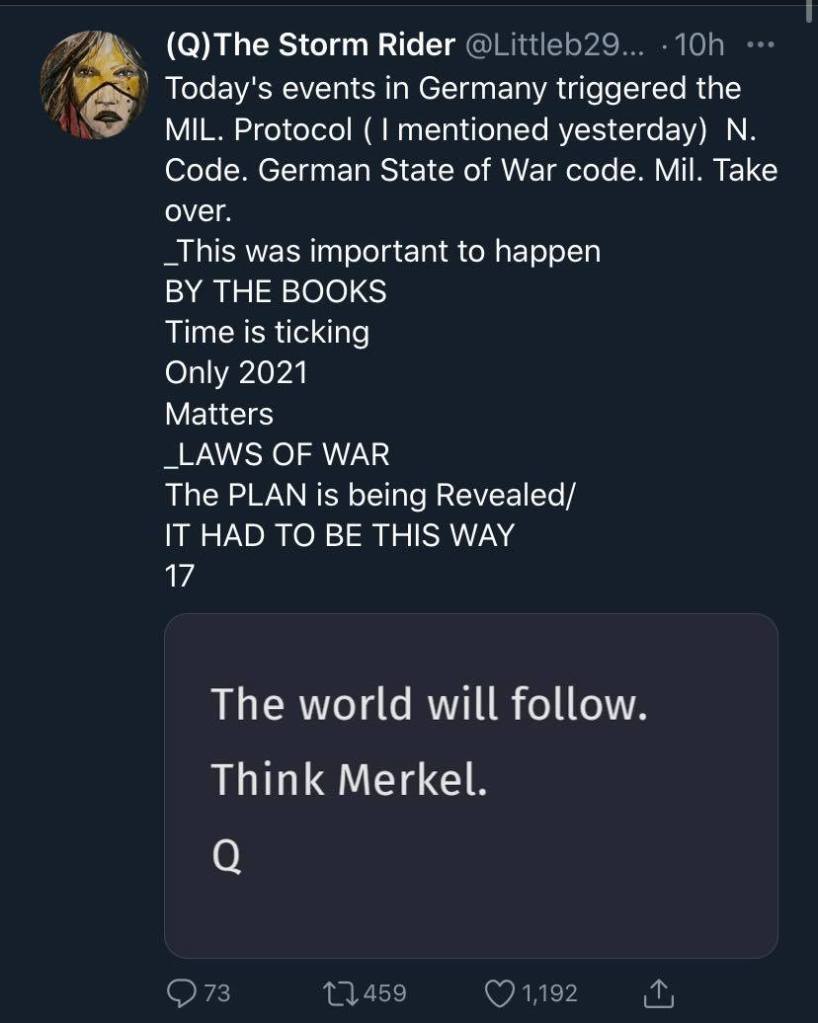Screen dimensions: 818x1023
Task: Select the @Littleb29 username handle
Action: coord(556,46)
